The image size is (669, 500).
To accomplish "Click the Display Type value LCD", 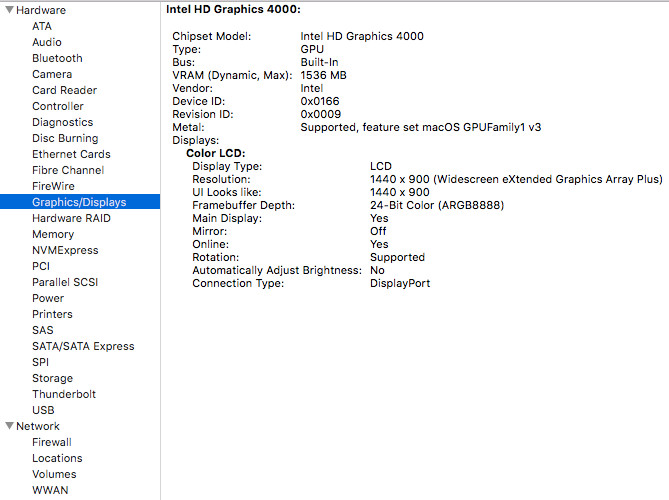I will tap(381, 166).
